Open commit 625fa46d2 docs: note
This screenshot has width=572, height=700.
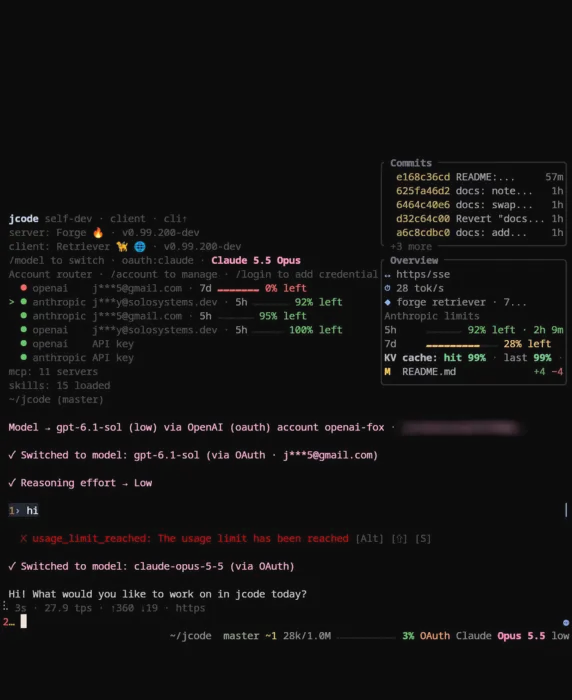(x=479, y=191)
